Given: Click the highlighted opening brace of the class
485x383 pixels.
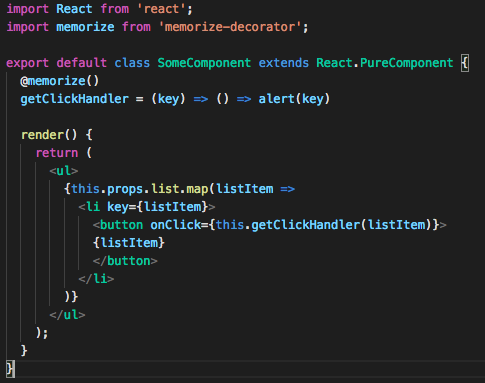Looking at the screenshot, I should 465,63.
